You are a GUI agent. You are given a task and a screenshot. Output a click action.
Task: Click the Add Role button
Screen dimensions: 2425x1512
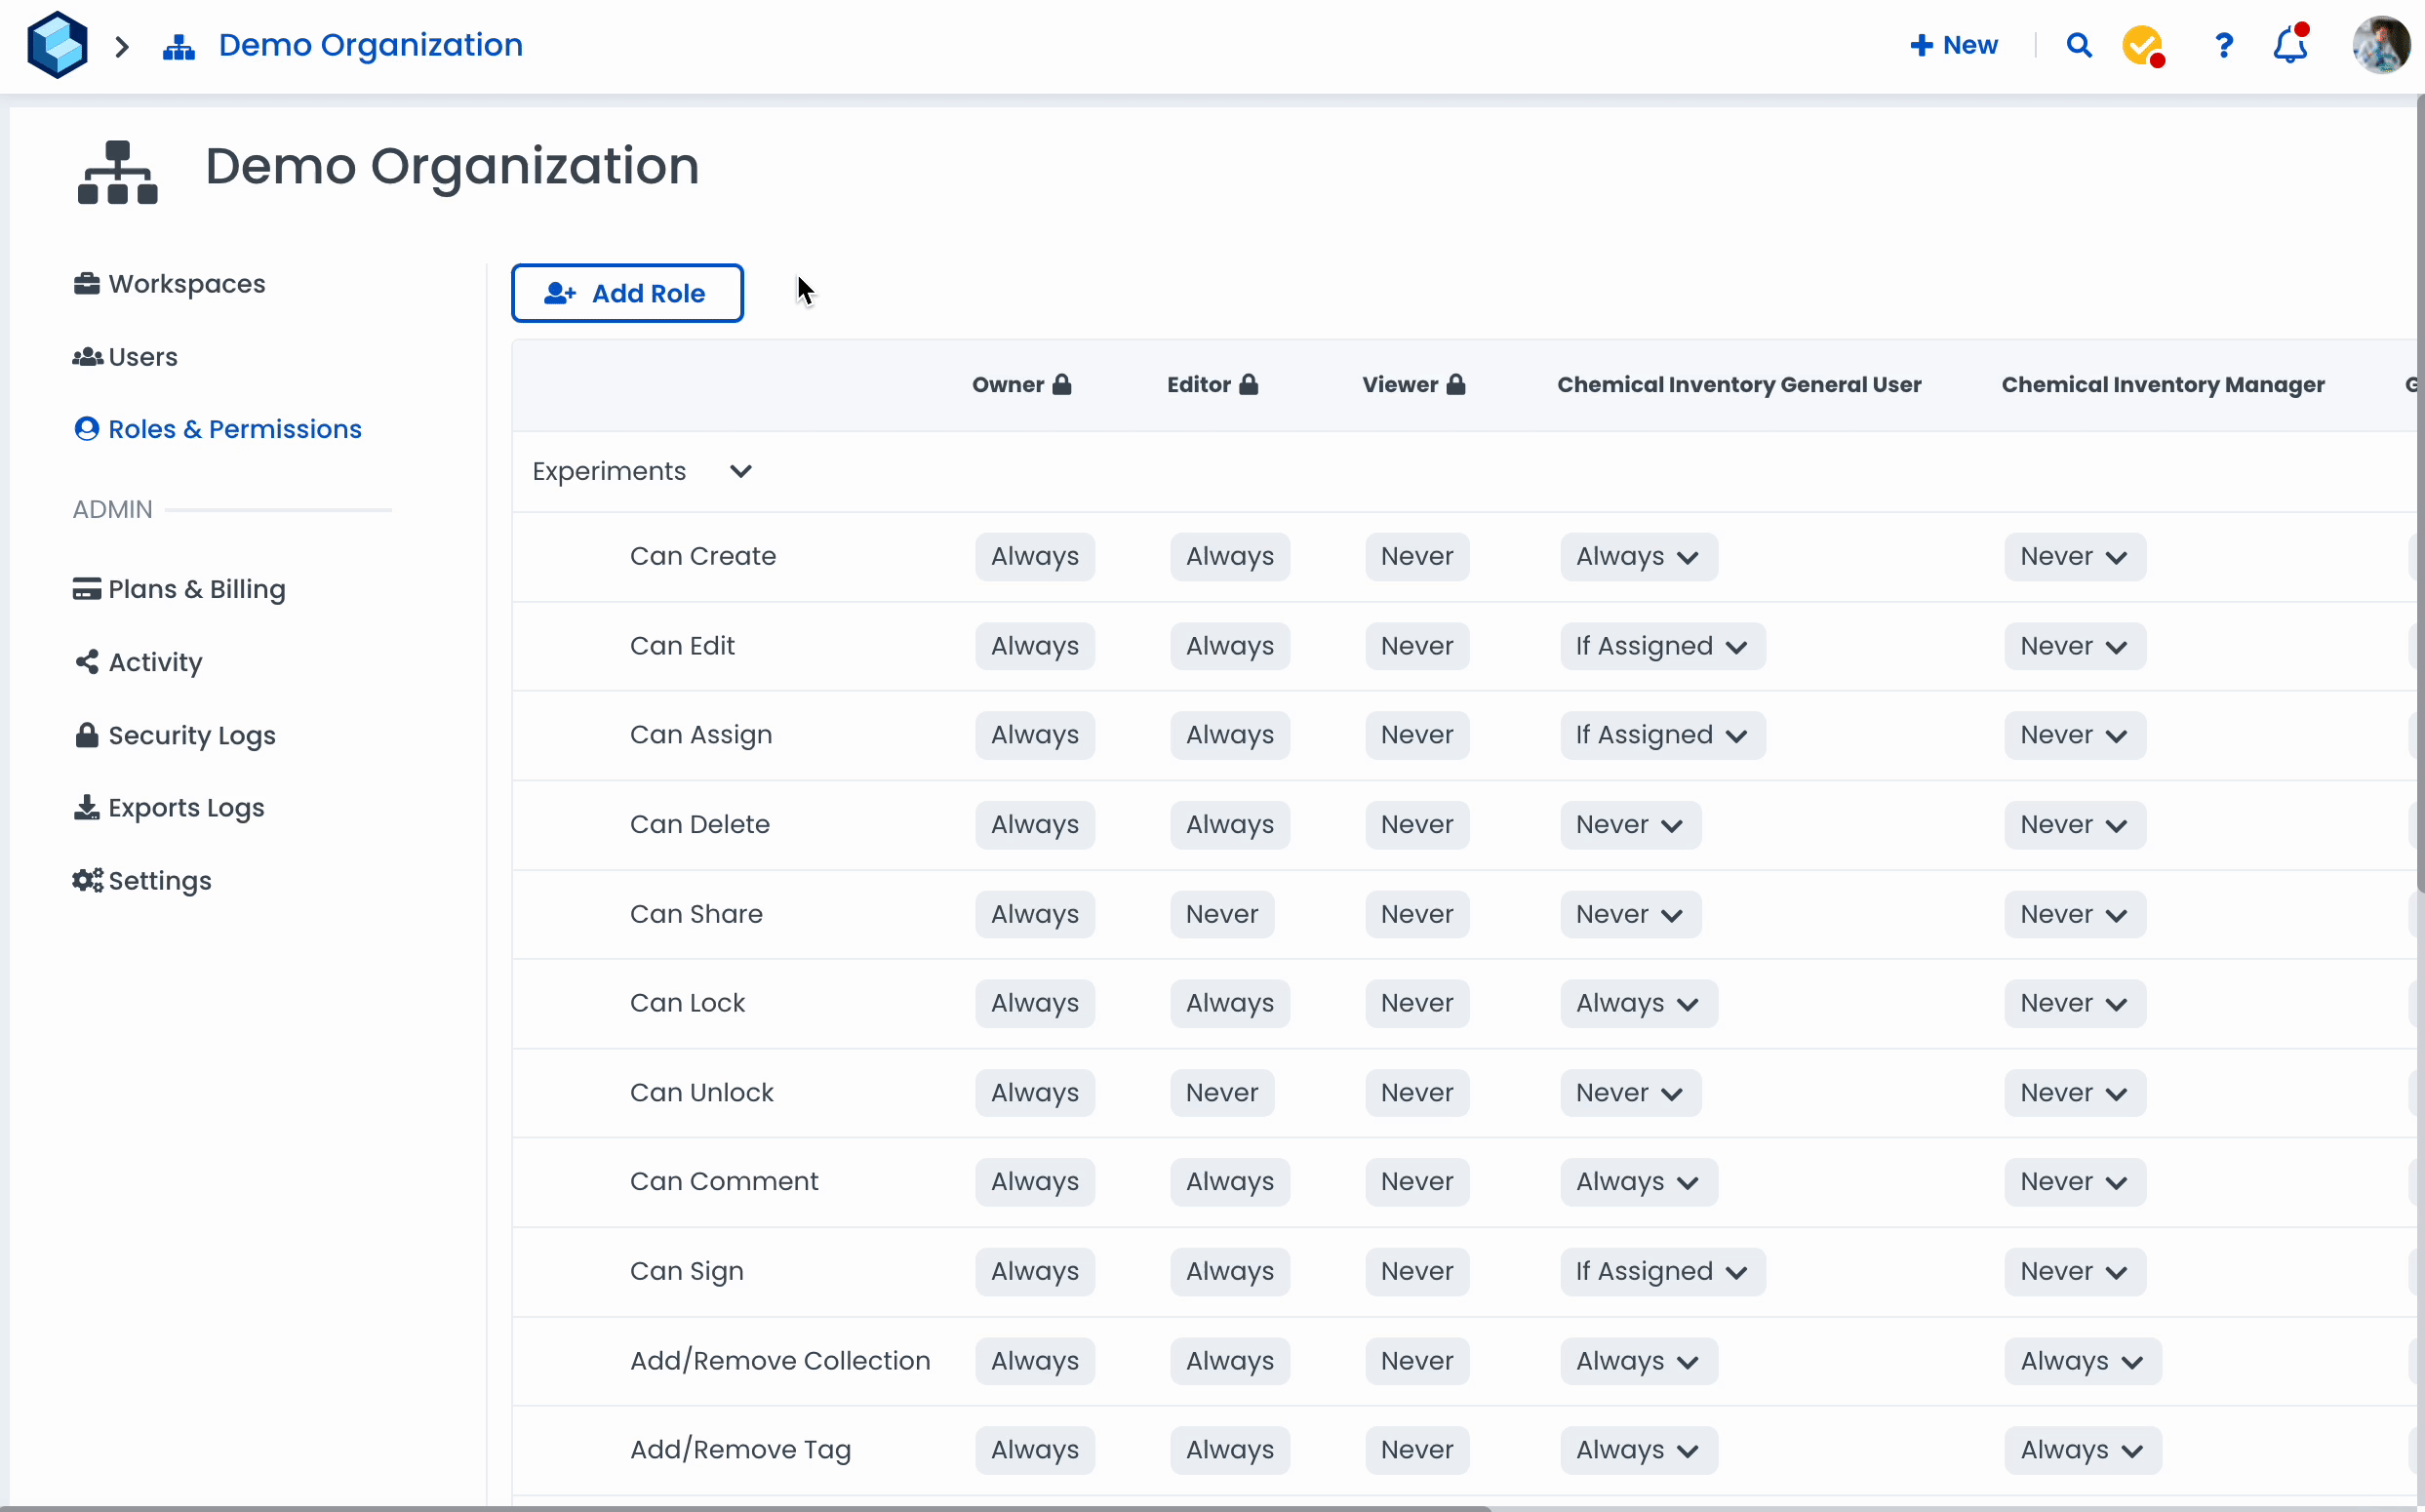point(627,293)
